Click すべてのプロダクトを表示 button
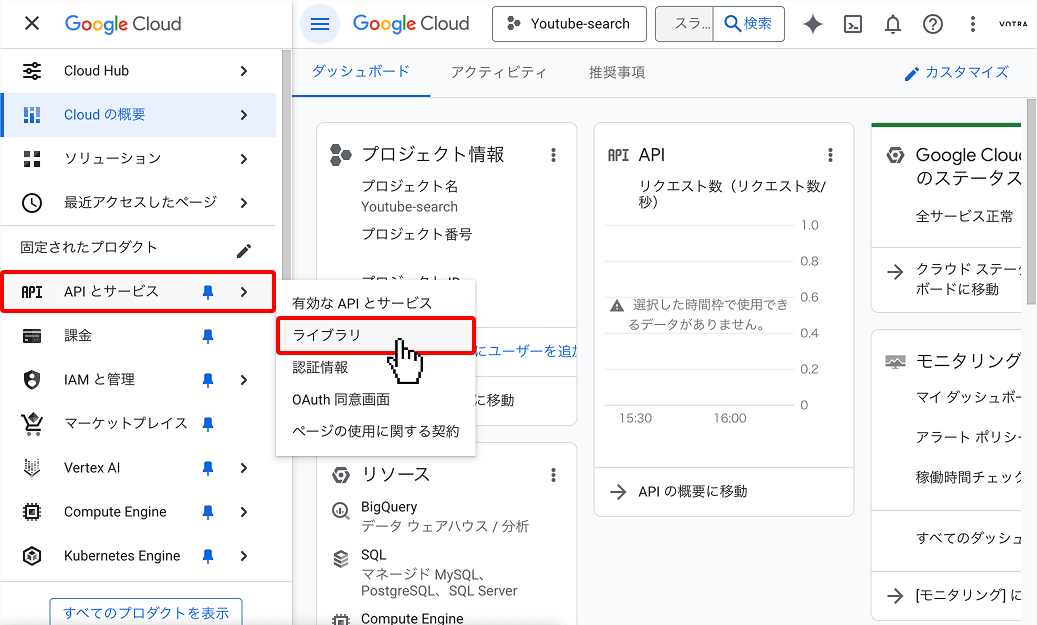The width and height of the screenshot is (1037, 625). [146, 612]
